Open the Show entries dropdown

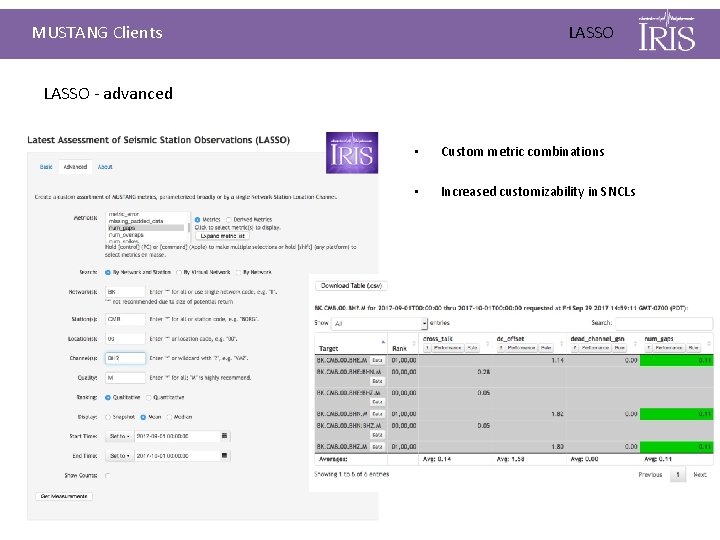(380, 323)
